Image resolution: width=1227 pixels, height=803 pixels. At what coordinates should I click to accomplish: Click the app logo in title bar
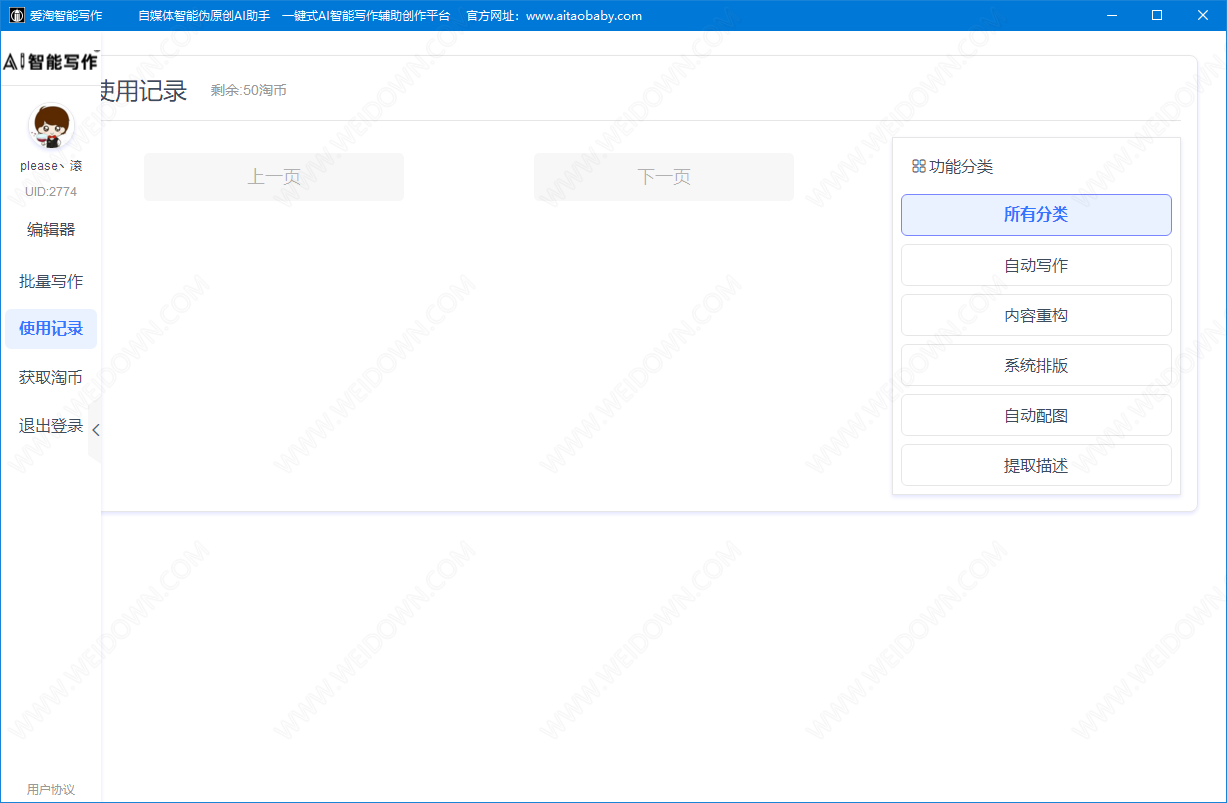tap(17, 16)
